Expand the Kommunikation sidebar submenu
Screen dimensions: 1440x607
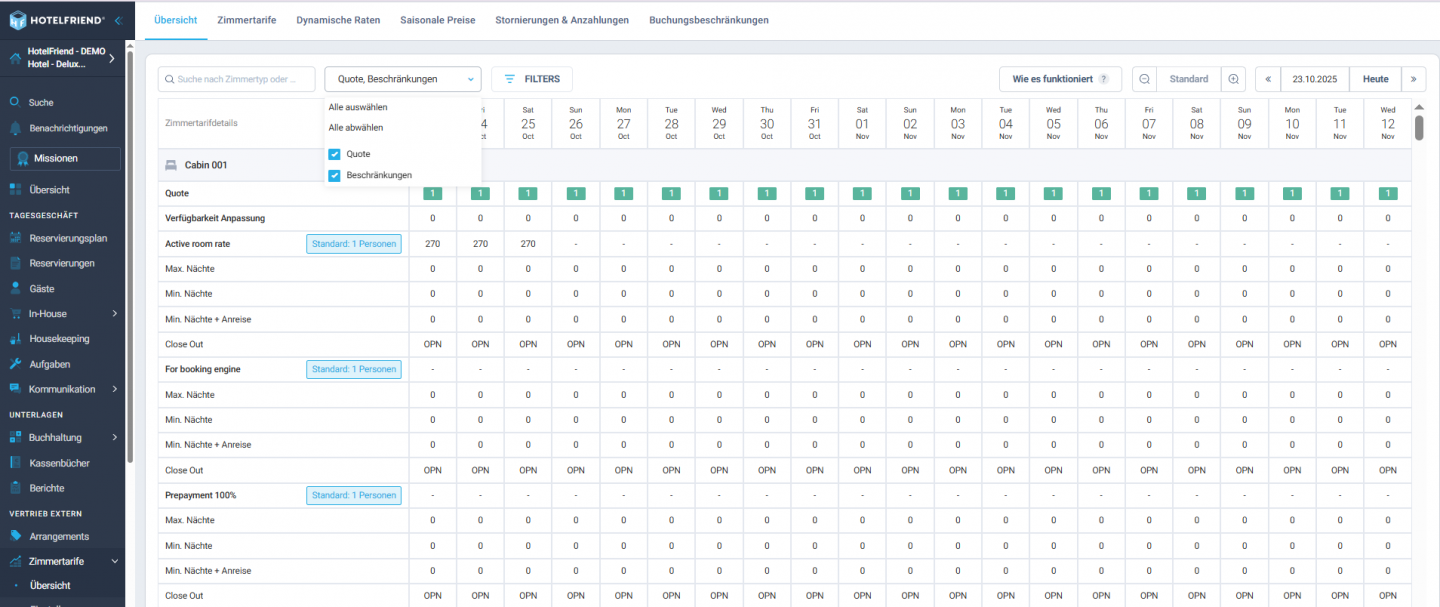tap(115, 389)
